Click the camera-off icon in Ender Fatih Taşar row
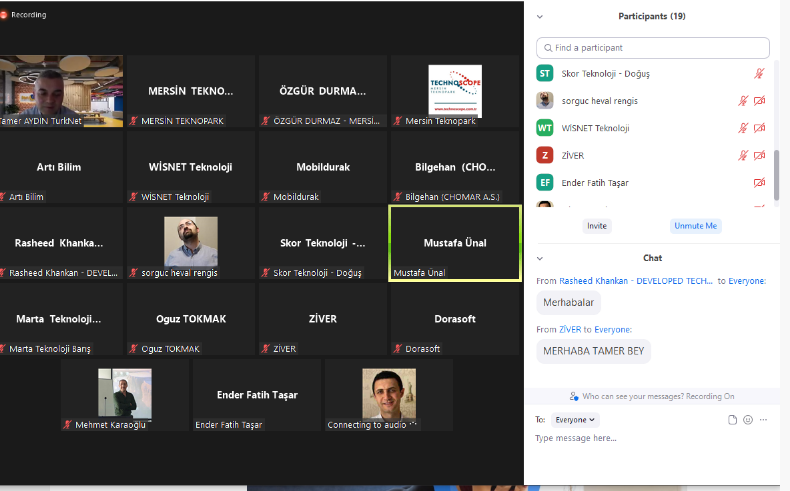 click(759, 182)
